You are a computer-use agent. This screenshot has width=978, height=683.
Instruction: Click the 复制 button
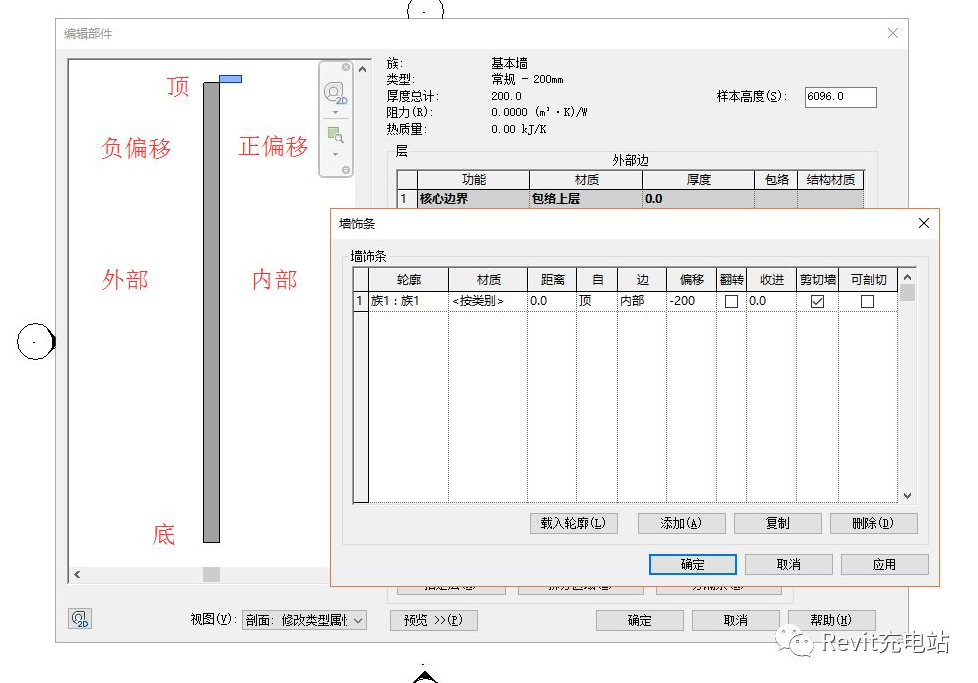[x=777, y=523]
